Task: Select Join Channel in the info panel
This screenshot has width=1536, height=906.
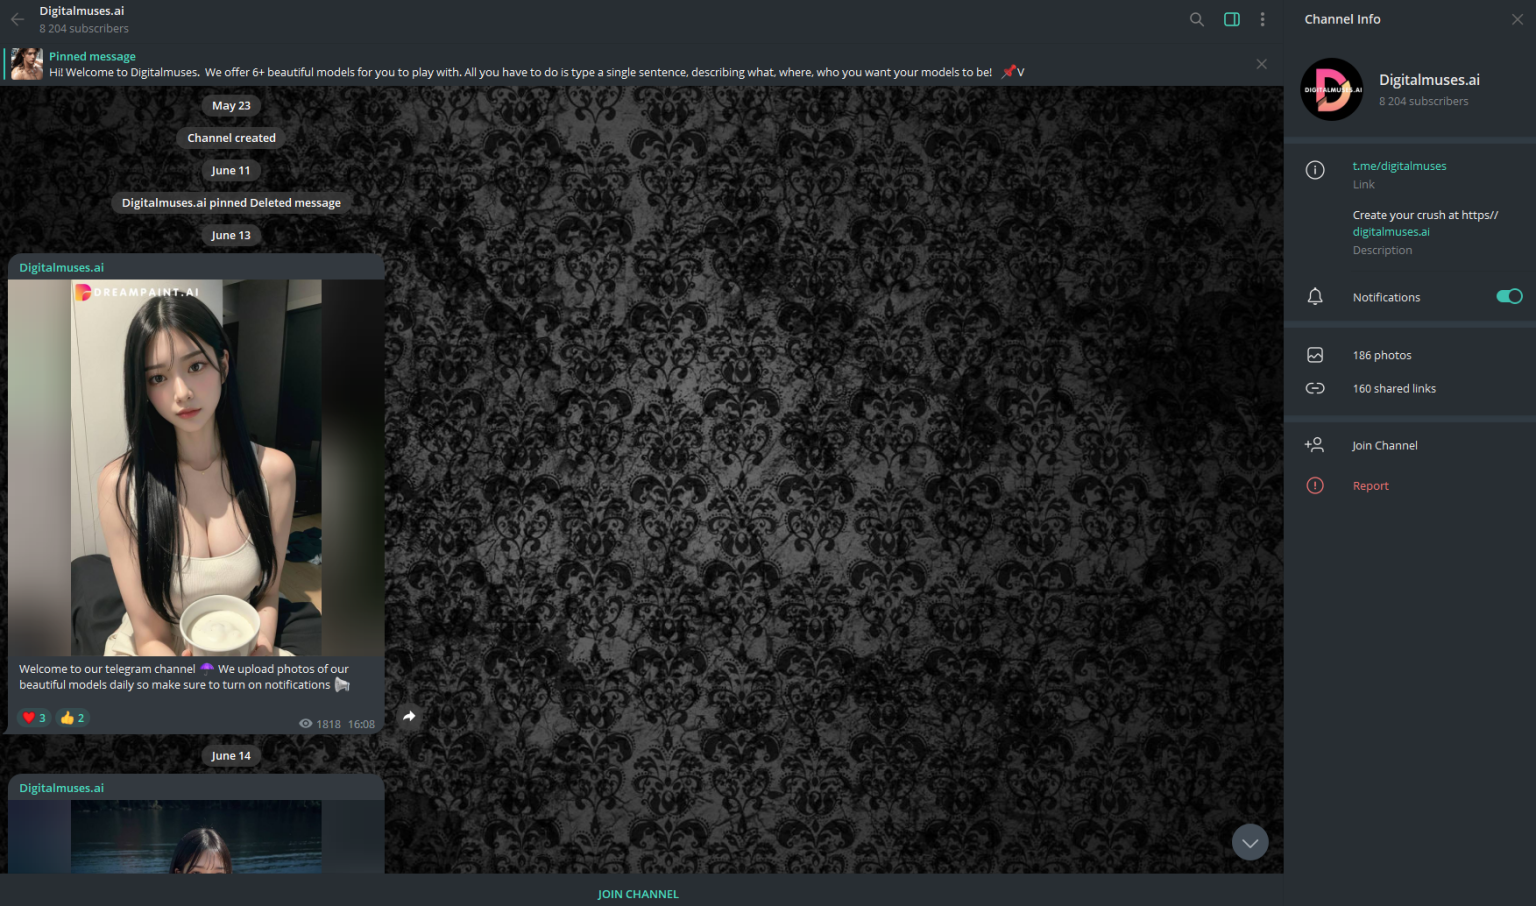Action: click(x=1384, y=445)
